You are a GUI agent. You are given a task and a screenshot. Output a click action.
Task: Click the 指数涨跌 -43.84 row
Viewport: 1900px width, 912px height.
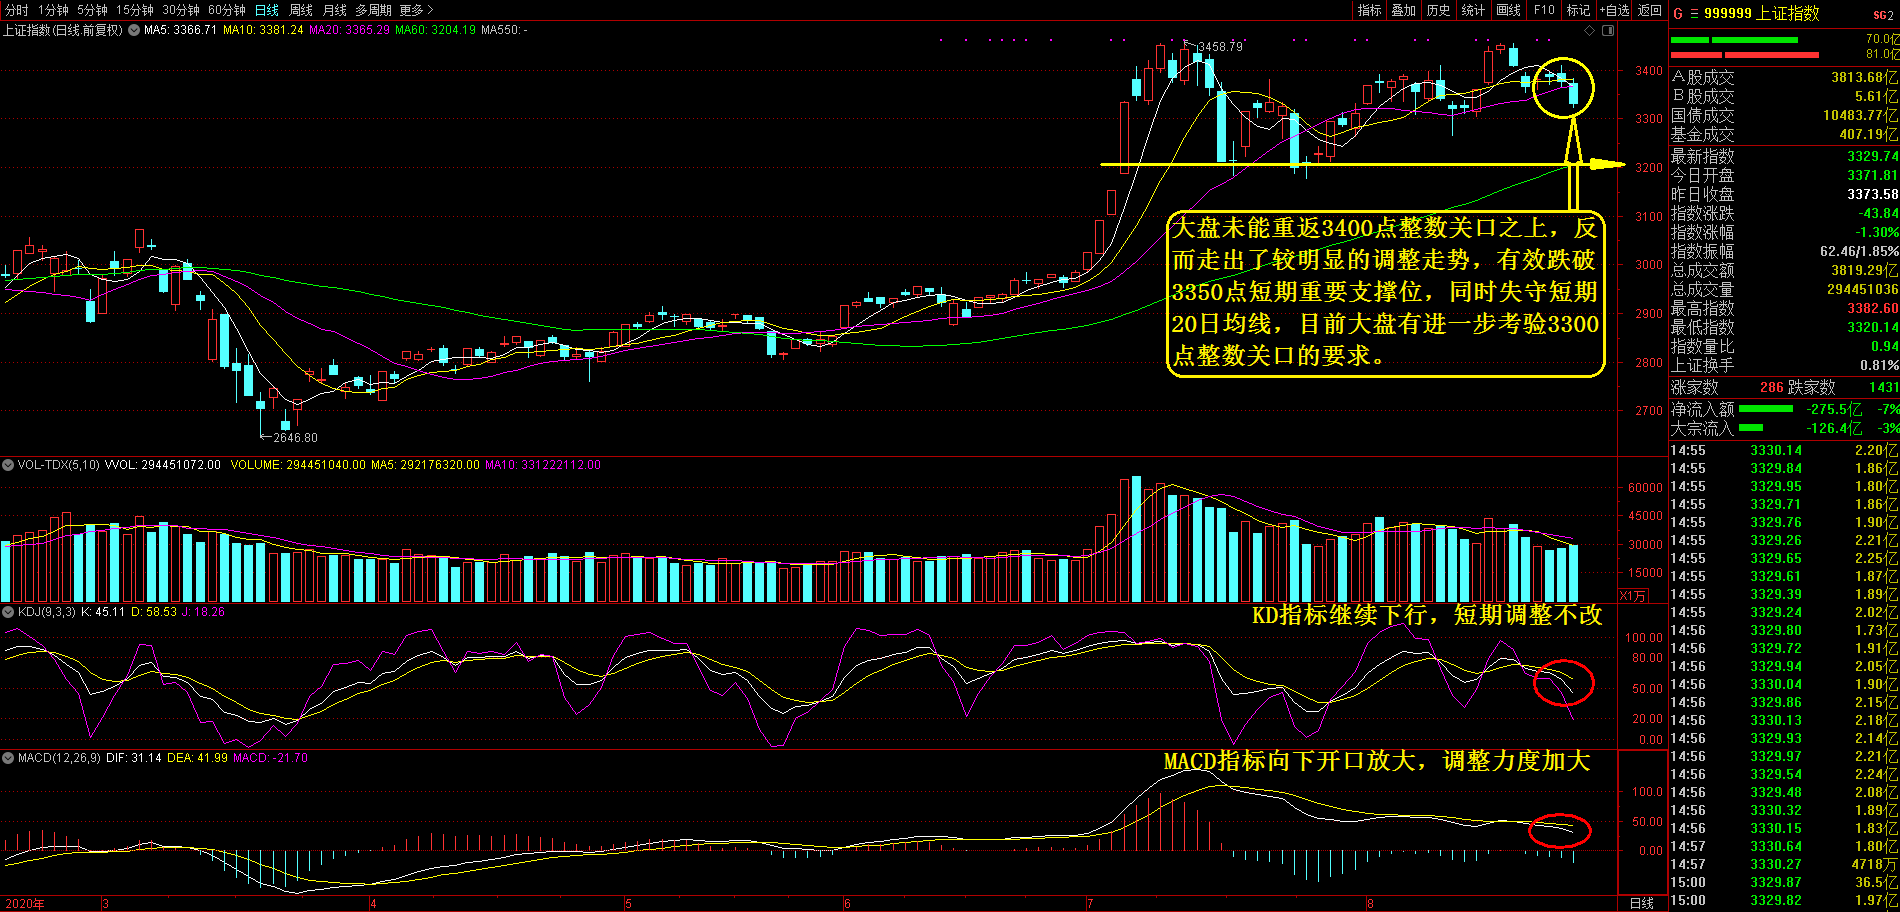click(x=1784, y=213)
